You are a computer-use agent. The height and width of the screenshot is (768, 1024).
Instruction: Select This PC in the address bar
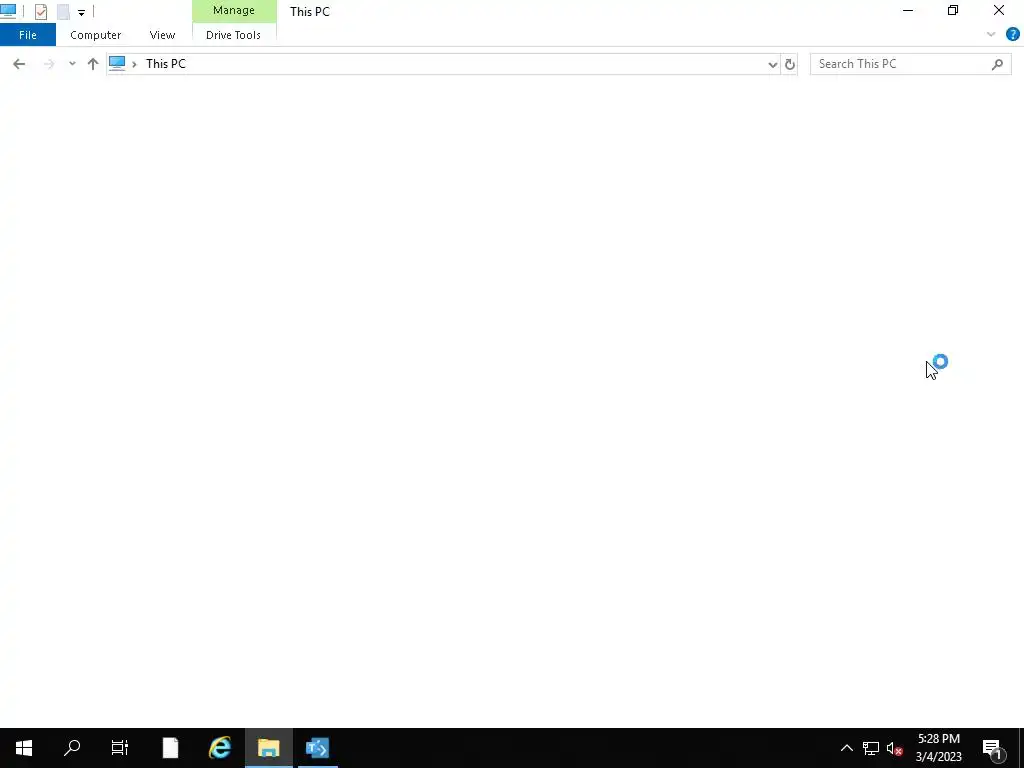click(166, 63)
